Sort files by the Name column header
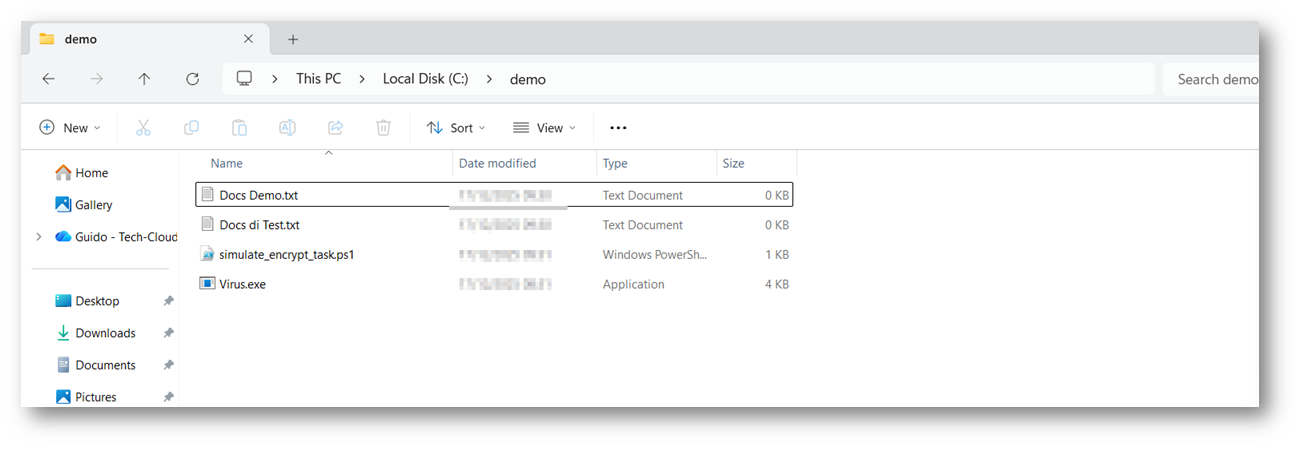 [227, 163]
